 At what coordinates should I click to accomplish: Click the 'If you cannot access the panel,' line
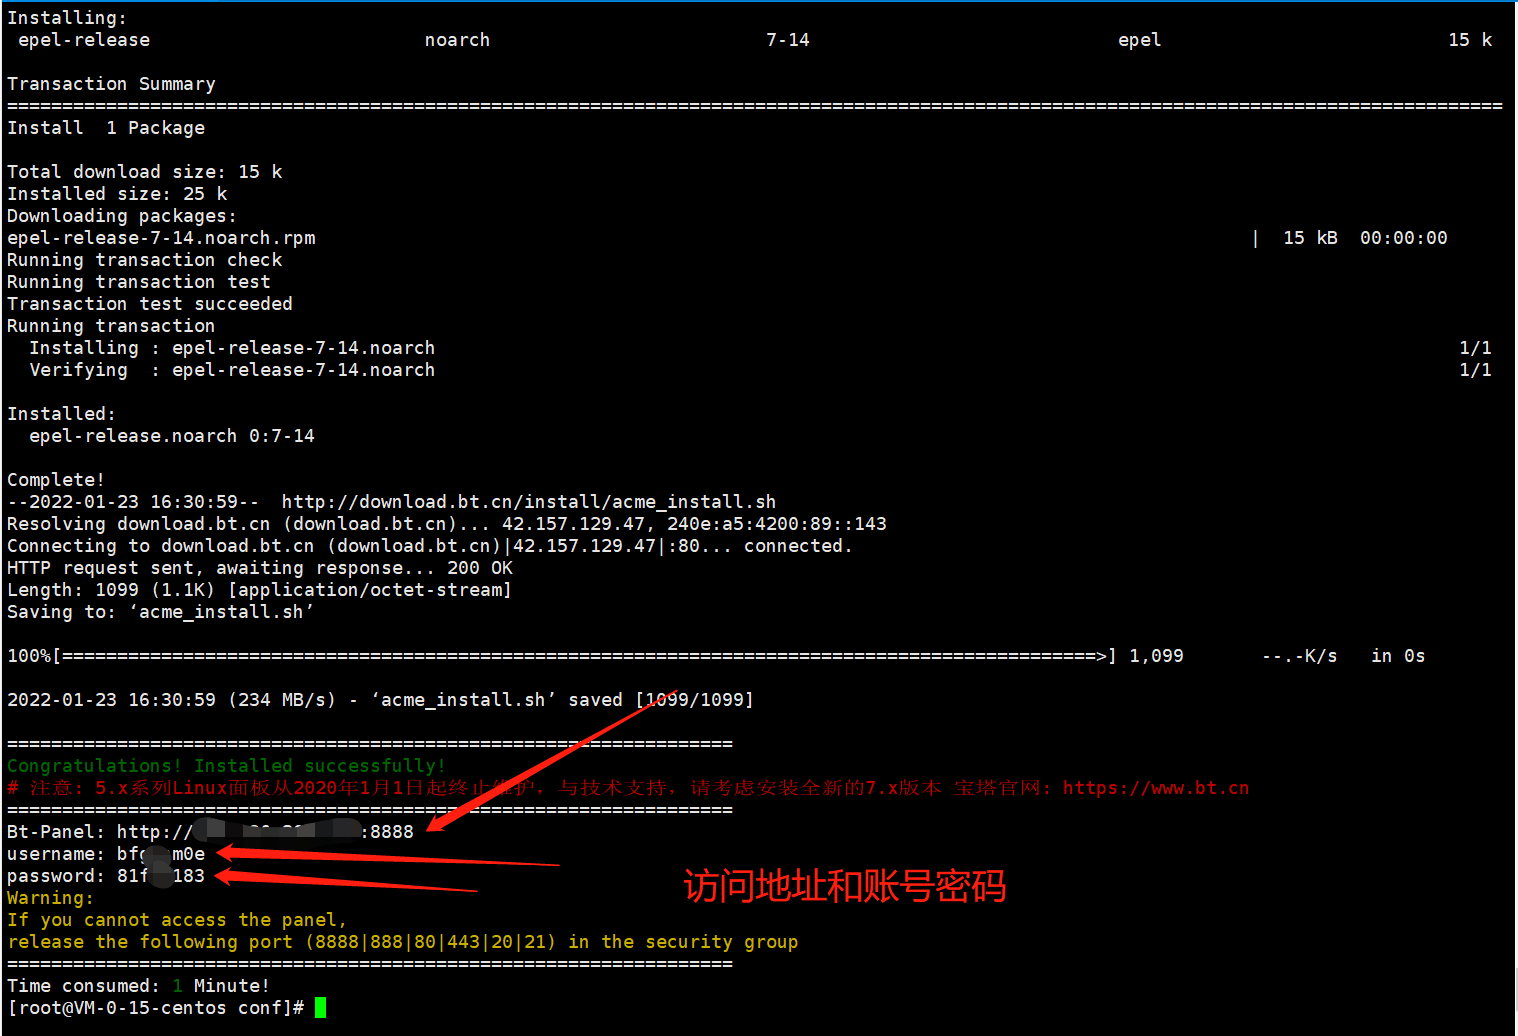pos(177,920)
